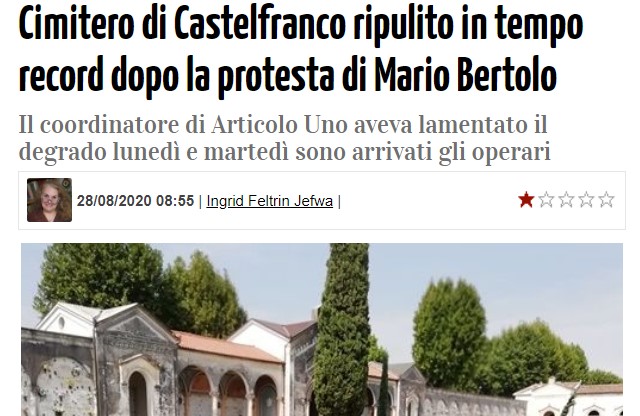Click the publication date 28/08/2020

click(114, 201)
